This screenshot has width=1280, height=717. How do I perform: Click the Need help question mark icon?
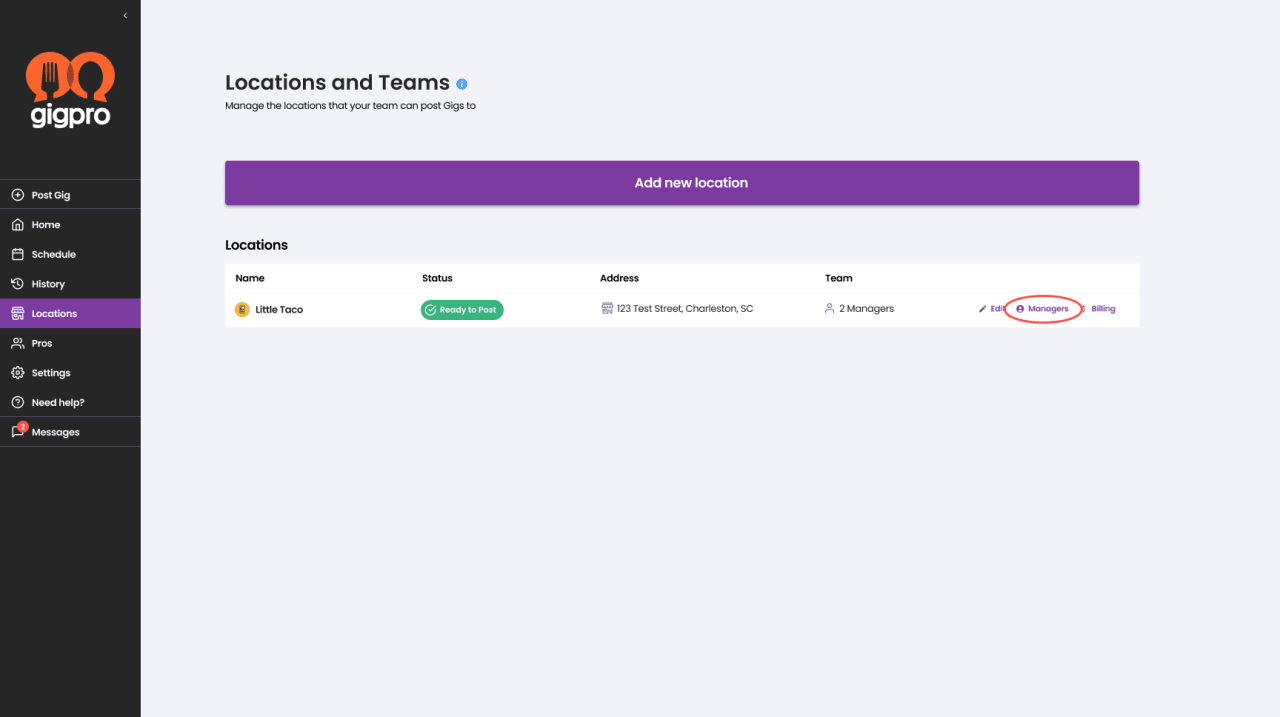pos(17,402)
